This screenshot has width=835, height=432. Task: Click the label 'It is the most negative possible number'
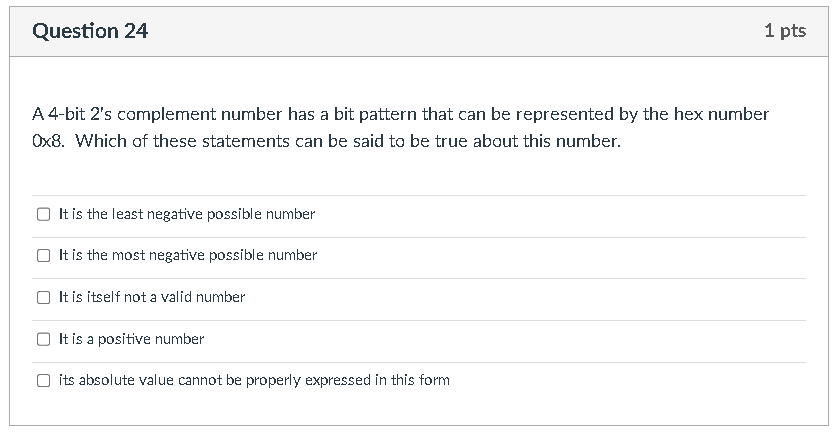tap(187, 255)
